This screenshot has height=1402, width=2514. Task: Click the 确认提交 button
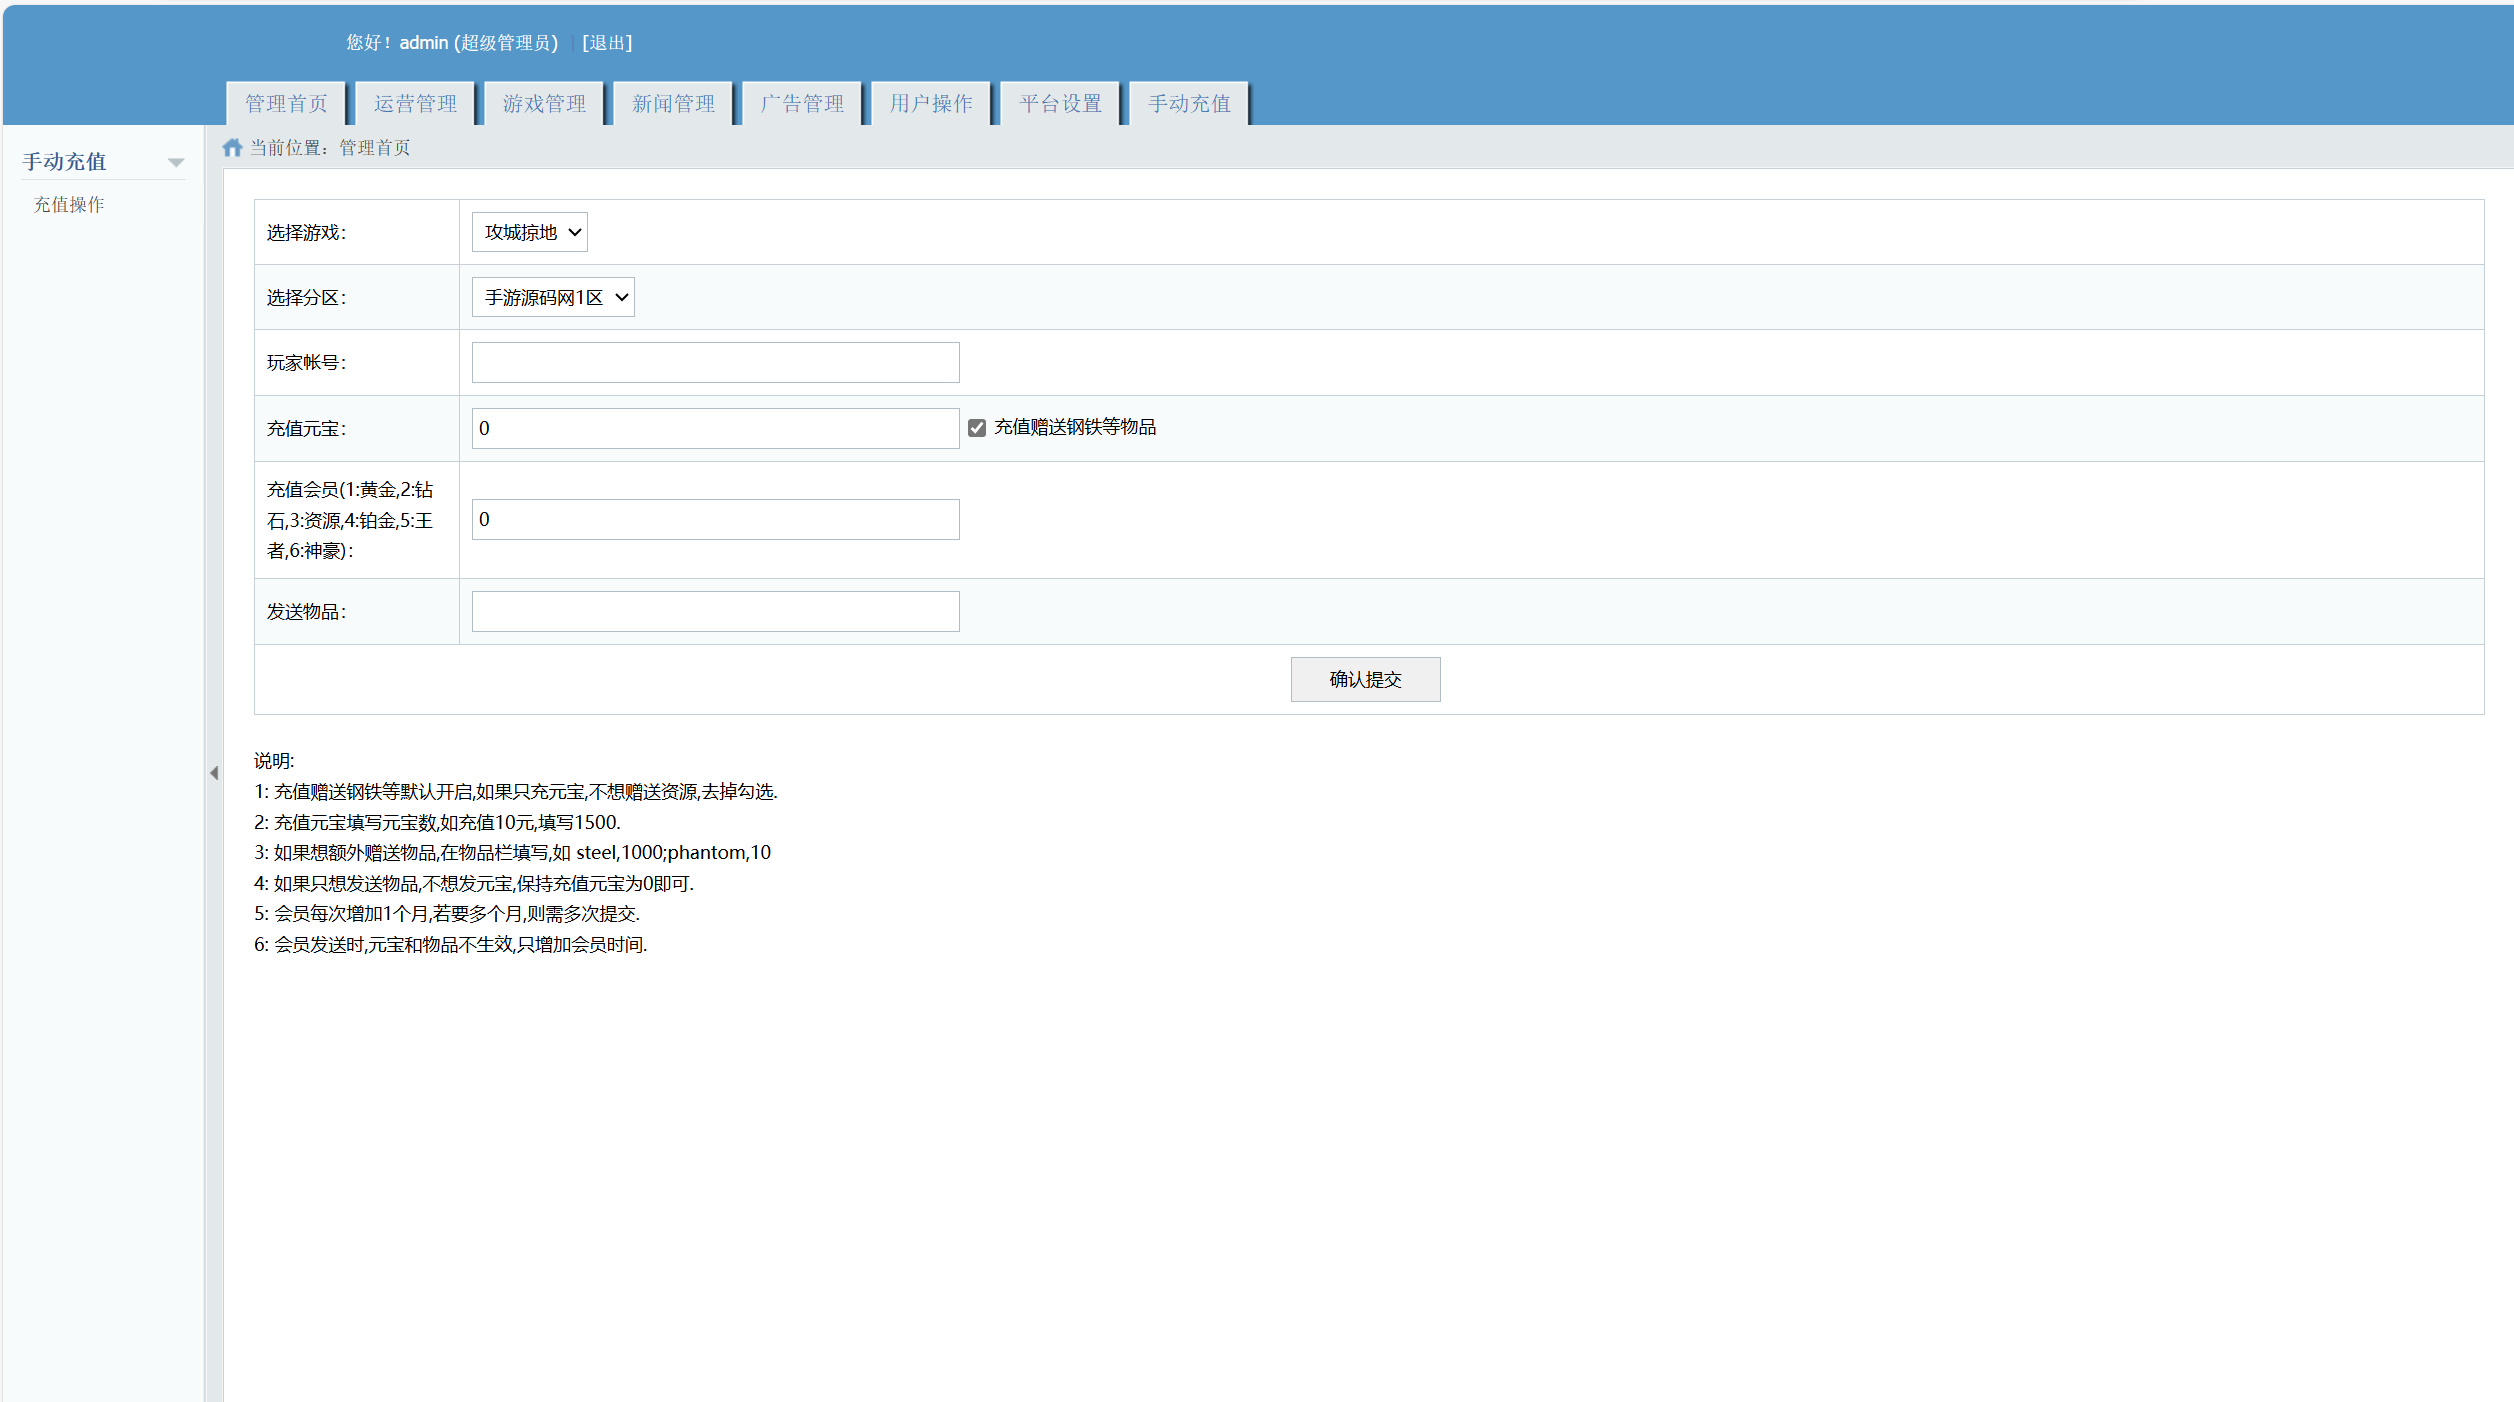1365,680
